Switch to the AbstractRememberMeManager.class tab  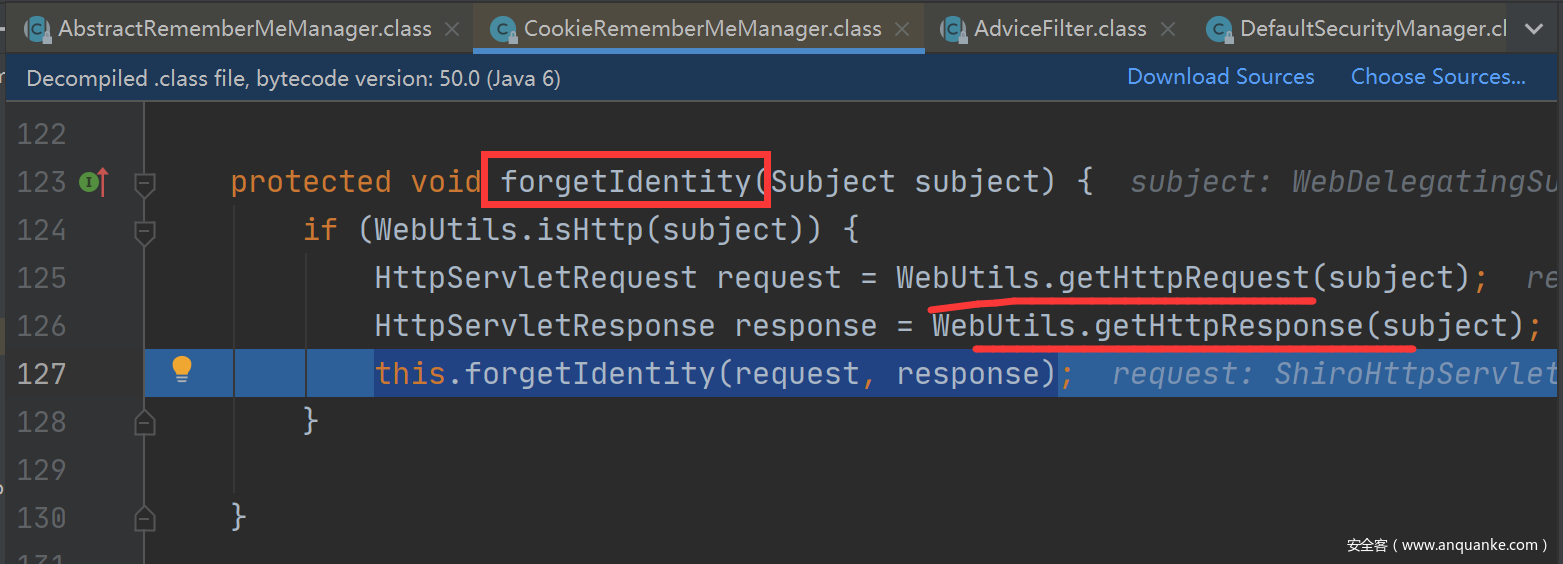[x=244, y=29]
